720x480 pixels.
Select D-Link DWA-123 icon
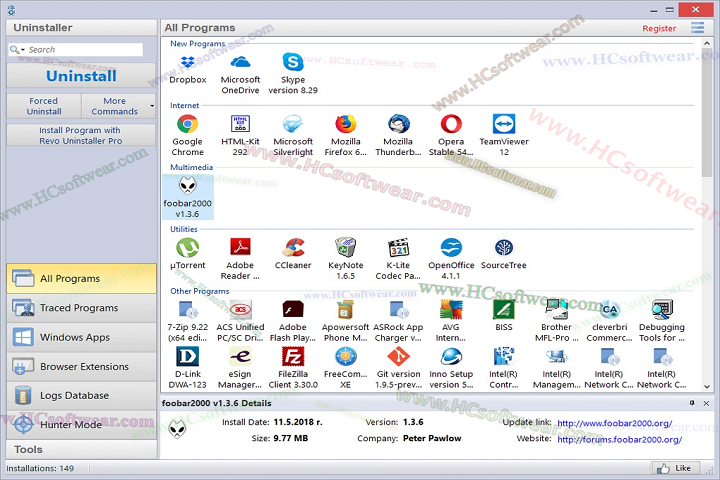(187, 356)
